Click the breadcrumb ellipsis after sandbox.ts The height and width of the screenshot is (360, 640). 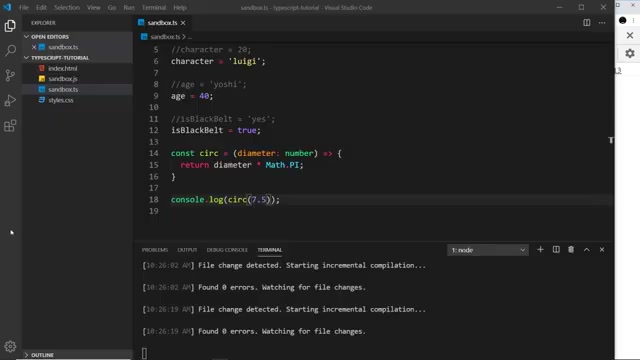point(190,37)
